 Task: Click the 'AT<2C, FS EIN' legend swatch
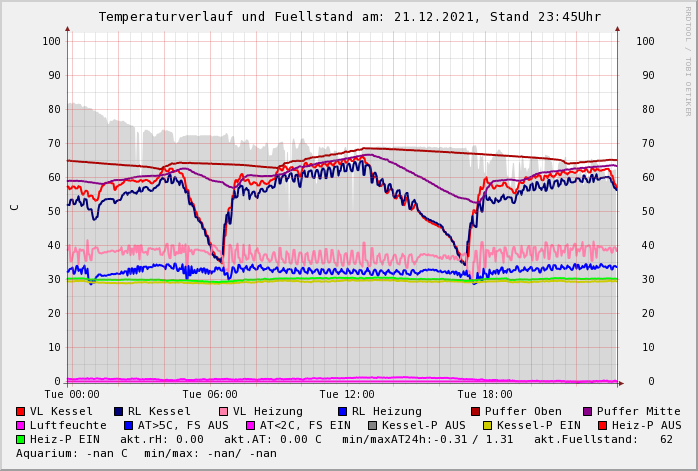coord(250,425)
